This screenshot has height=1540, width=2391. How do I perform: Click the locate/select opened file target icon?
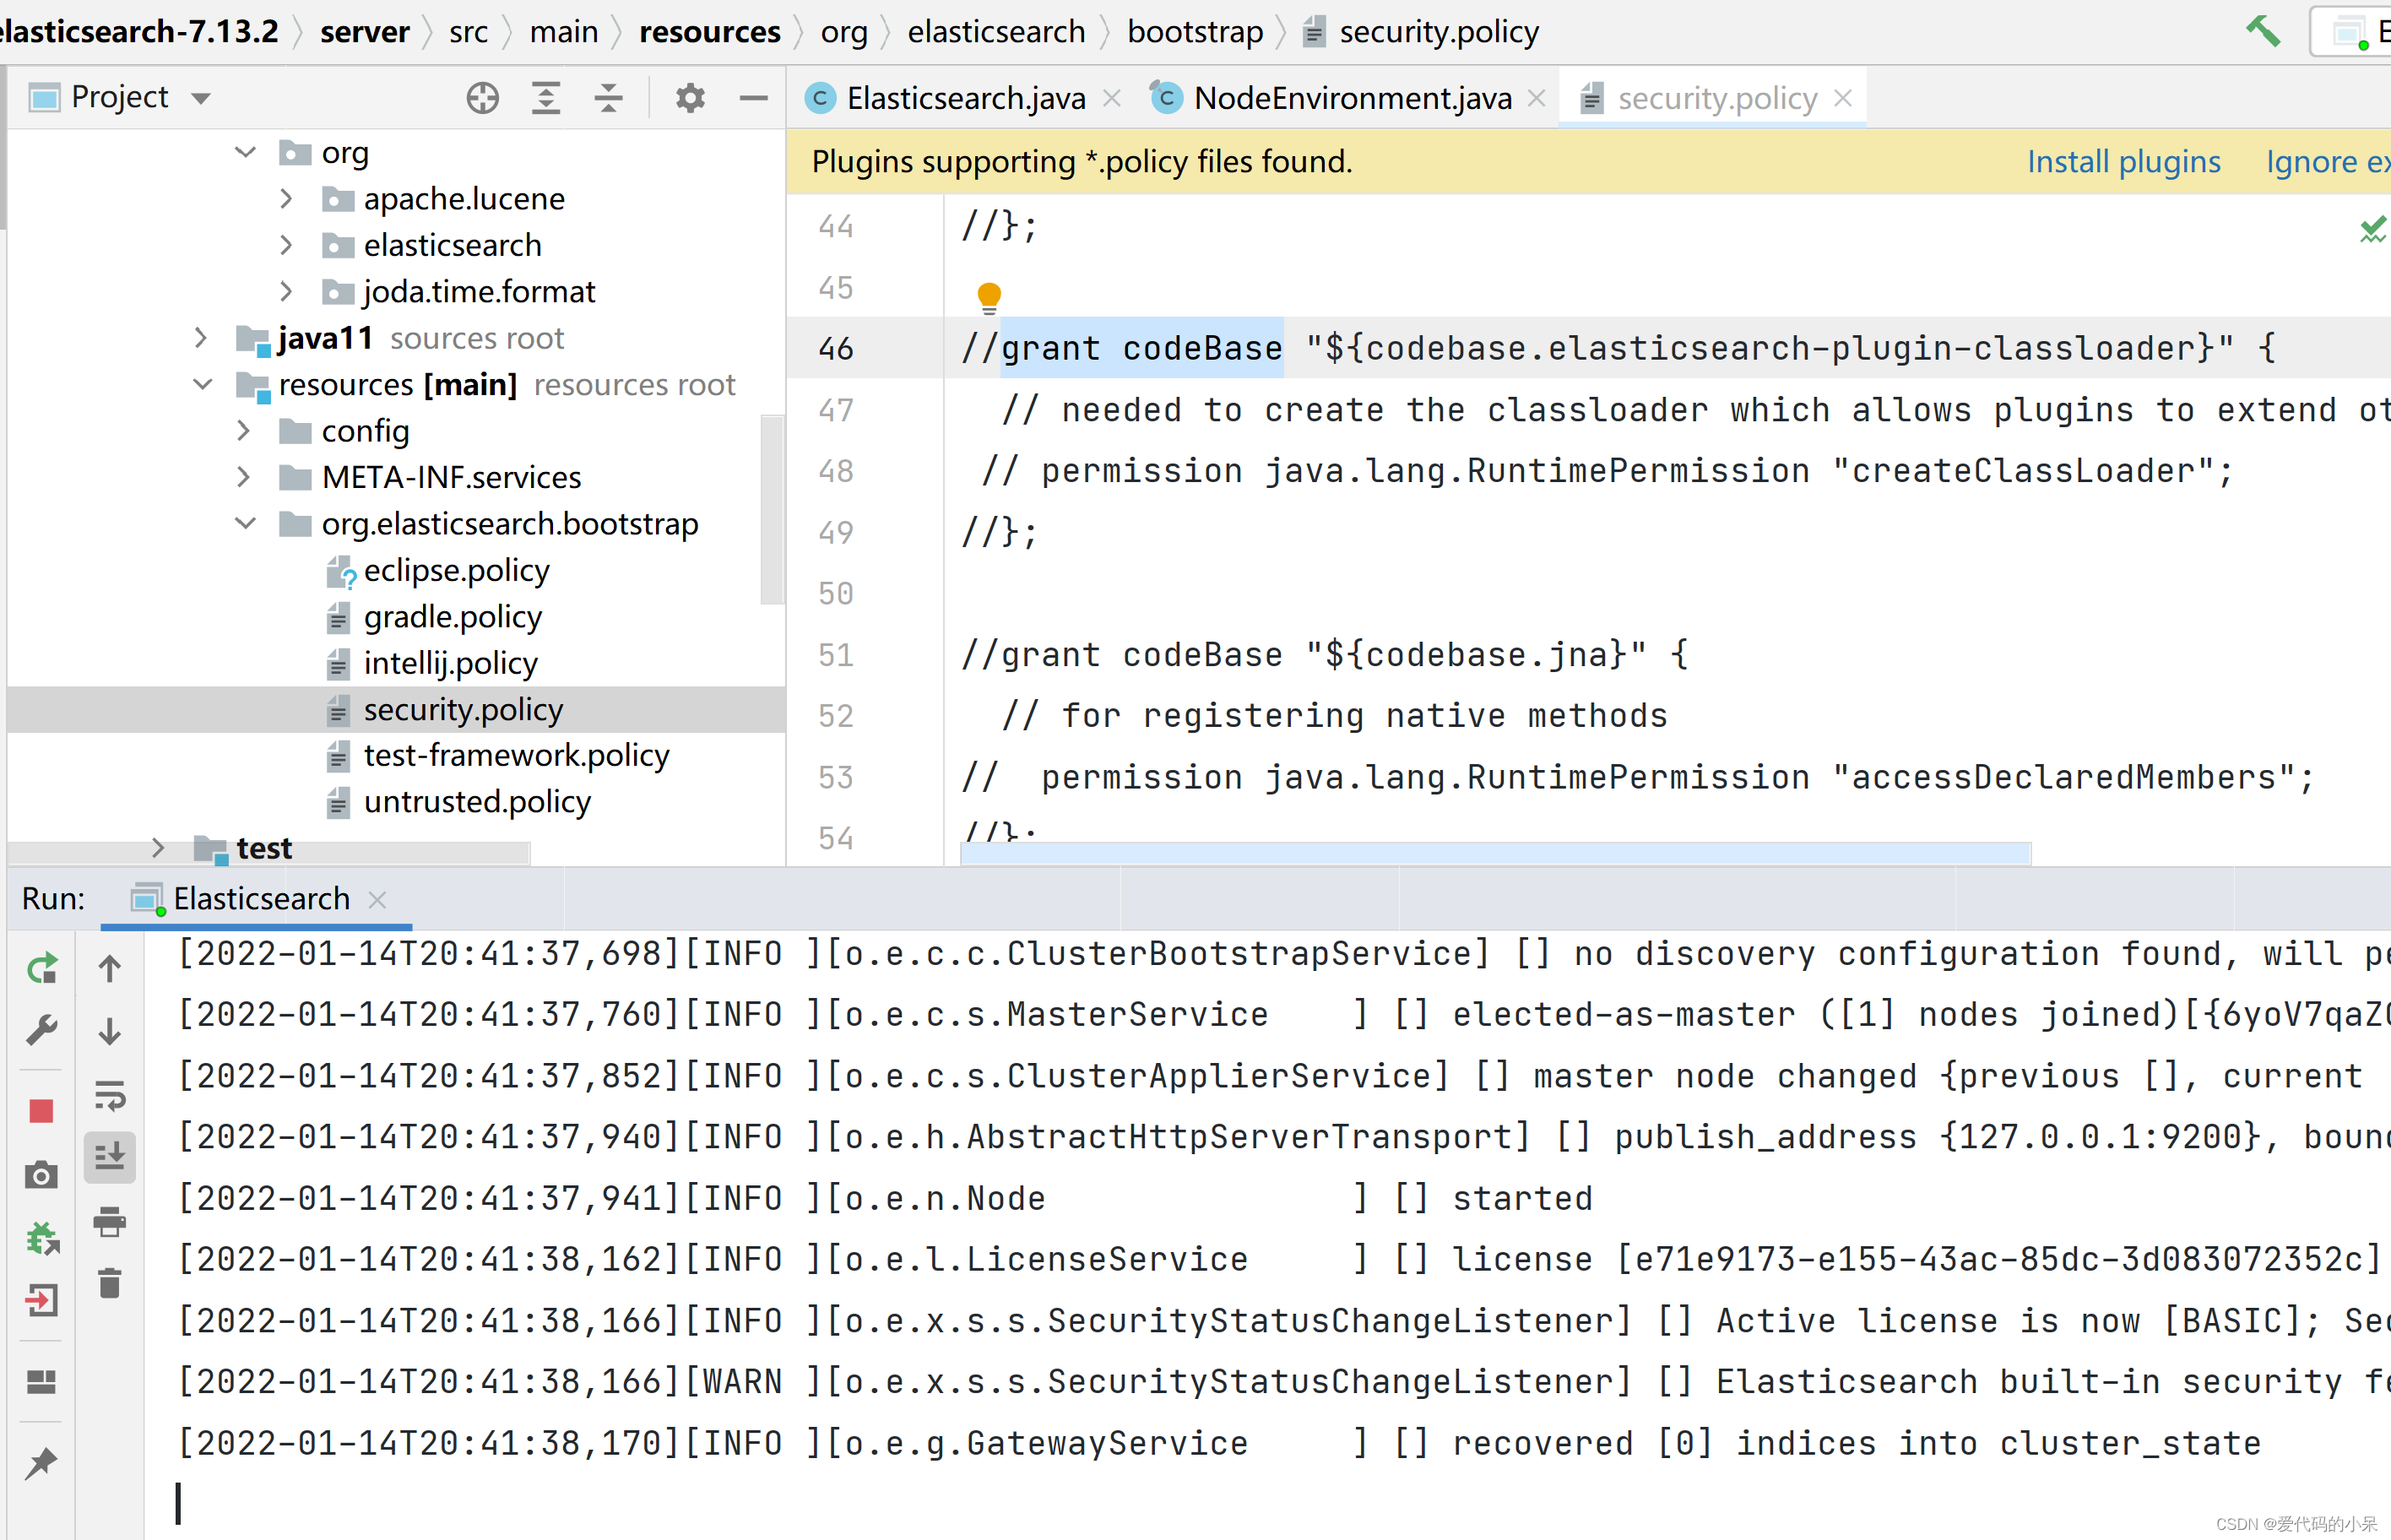(x=483, y=98)
